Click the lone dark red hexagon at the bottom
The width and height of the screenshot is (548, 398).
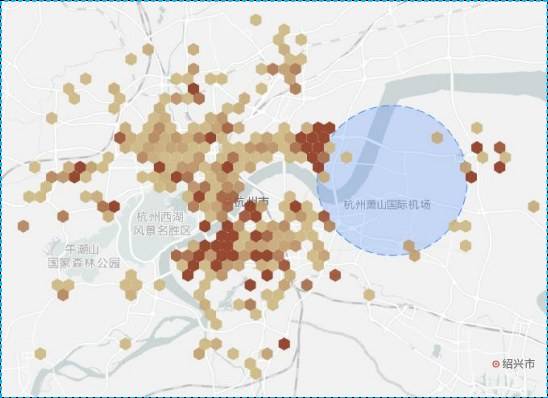click(284, 344)
